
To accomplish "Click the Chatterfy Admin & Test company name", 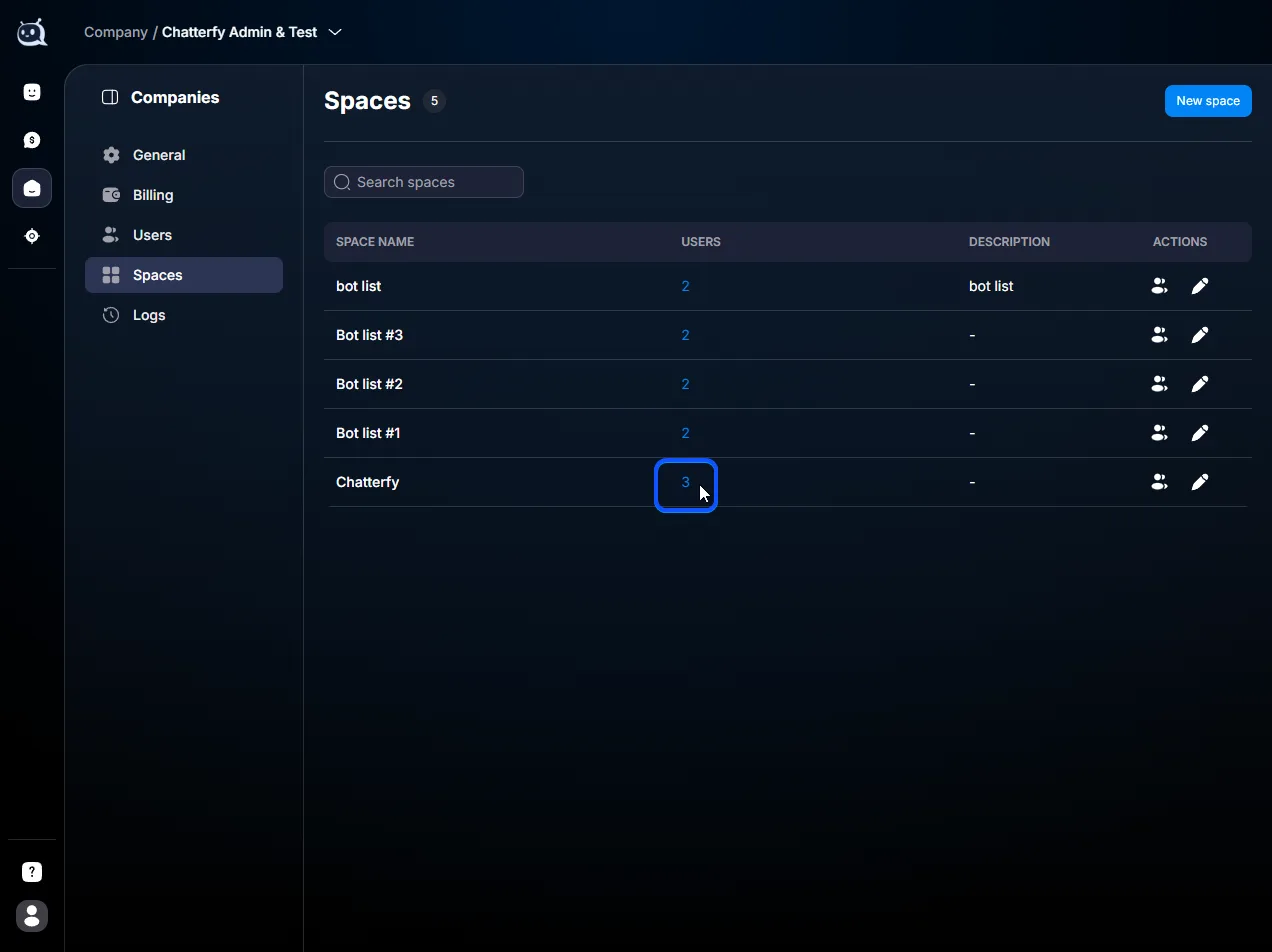I will point(239,32).
